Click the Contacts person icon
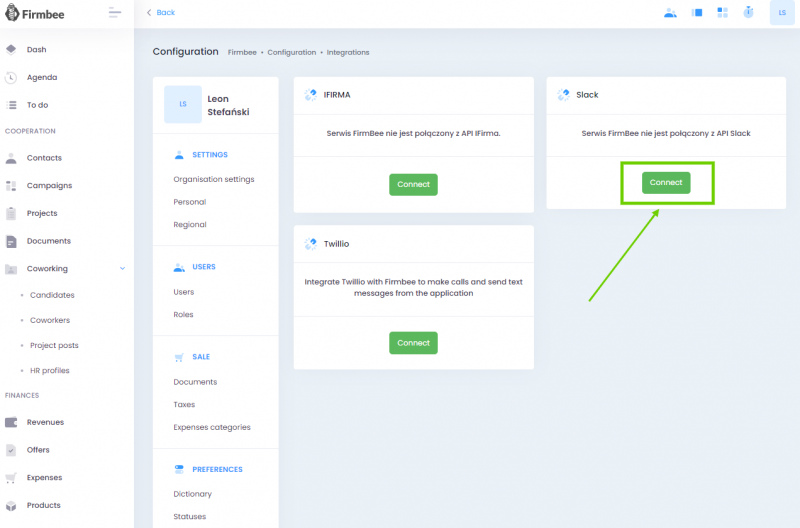Viewport: 800px width, 528px height. click(11, 158)
